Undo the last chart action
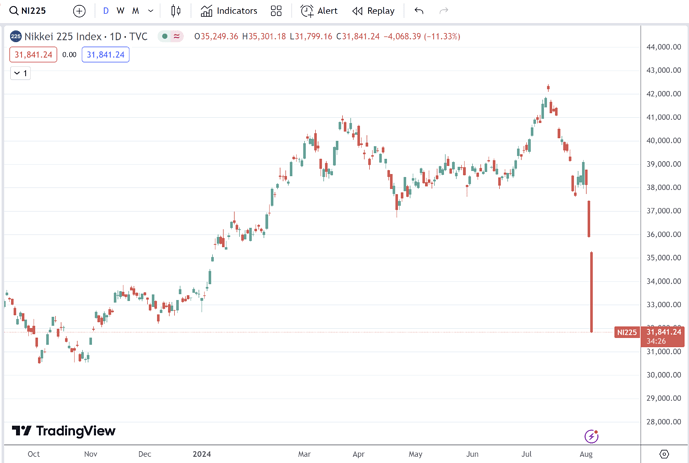689x463 pixels. click(x=419, y=11)
